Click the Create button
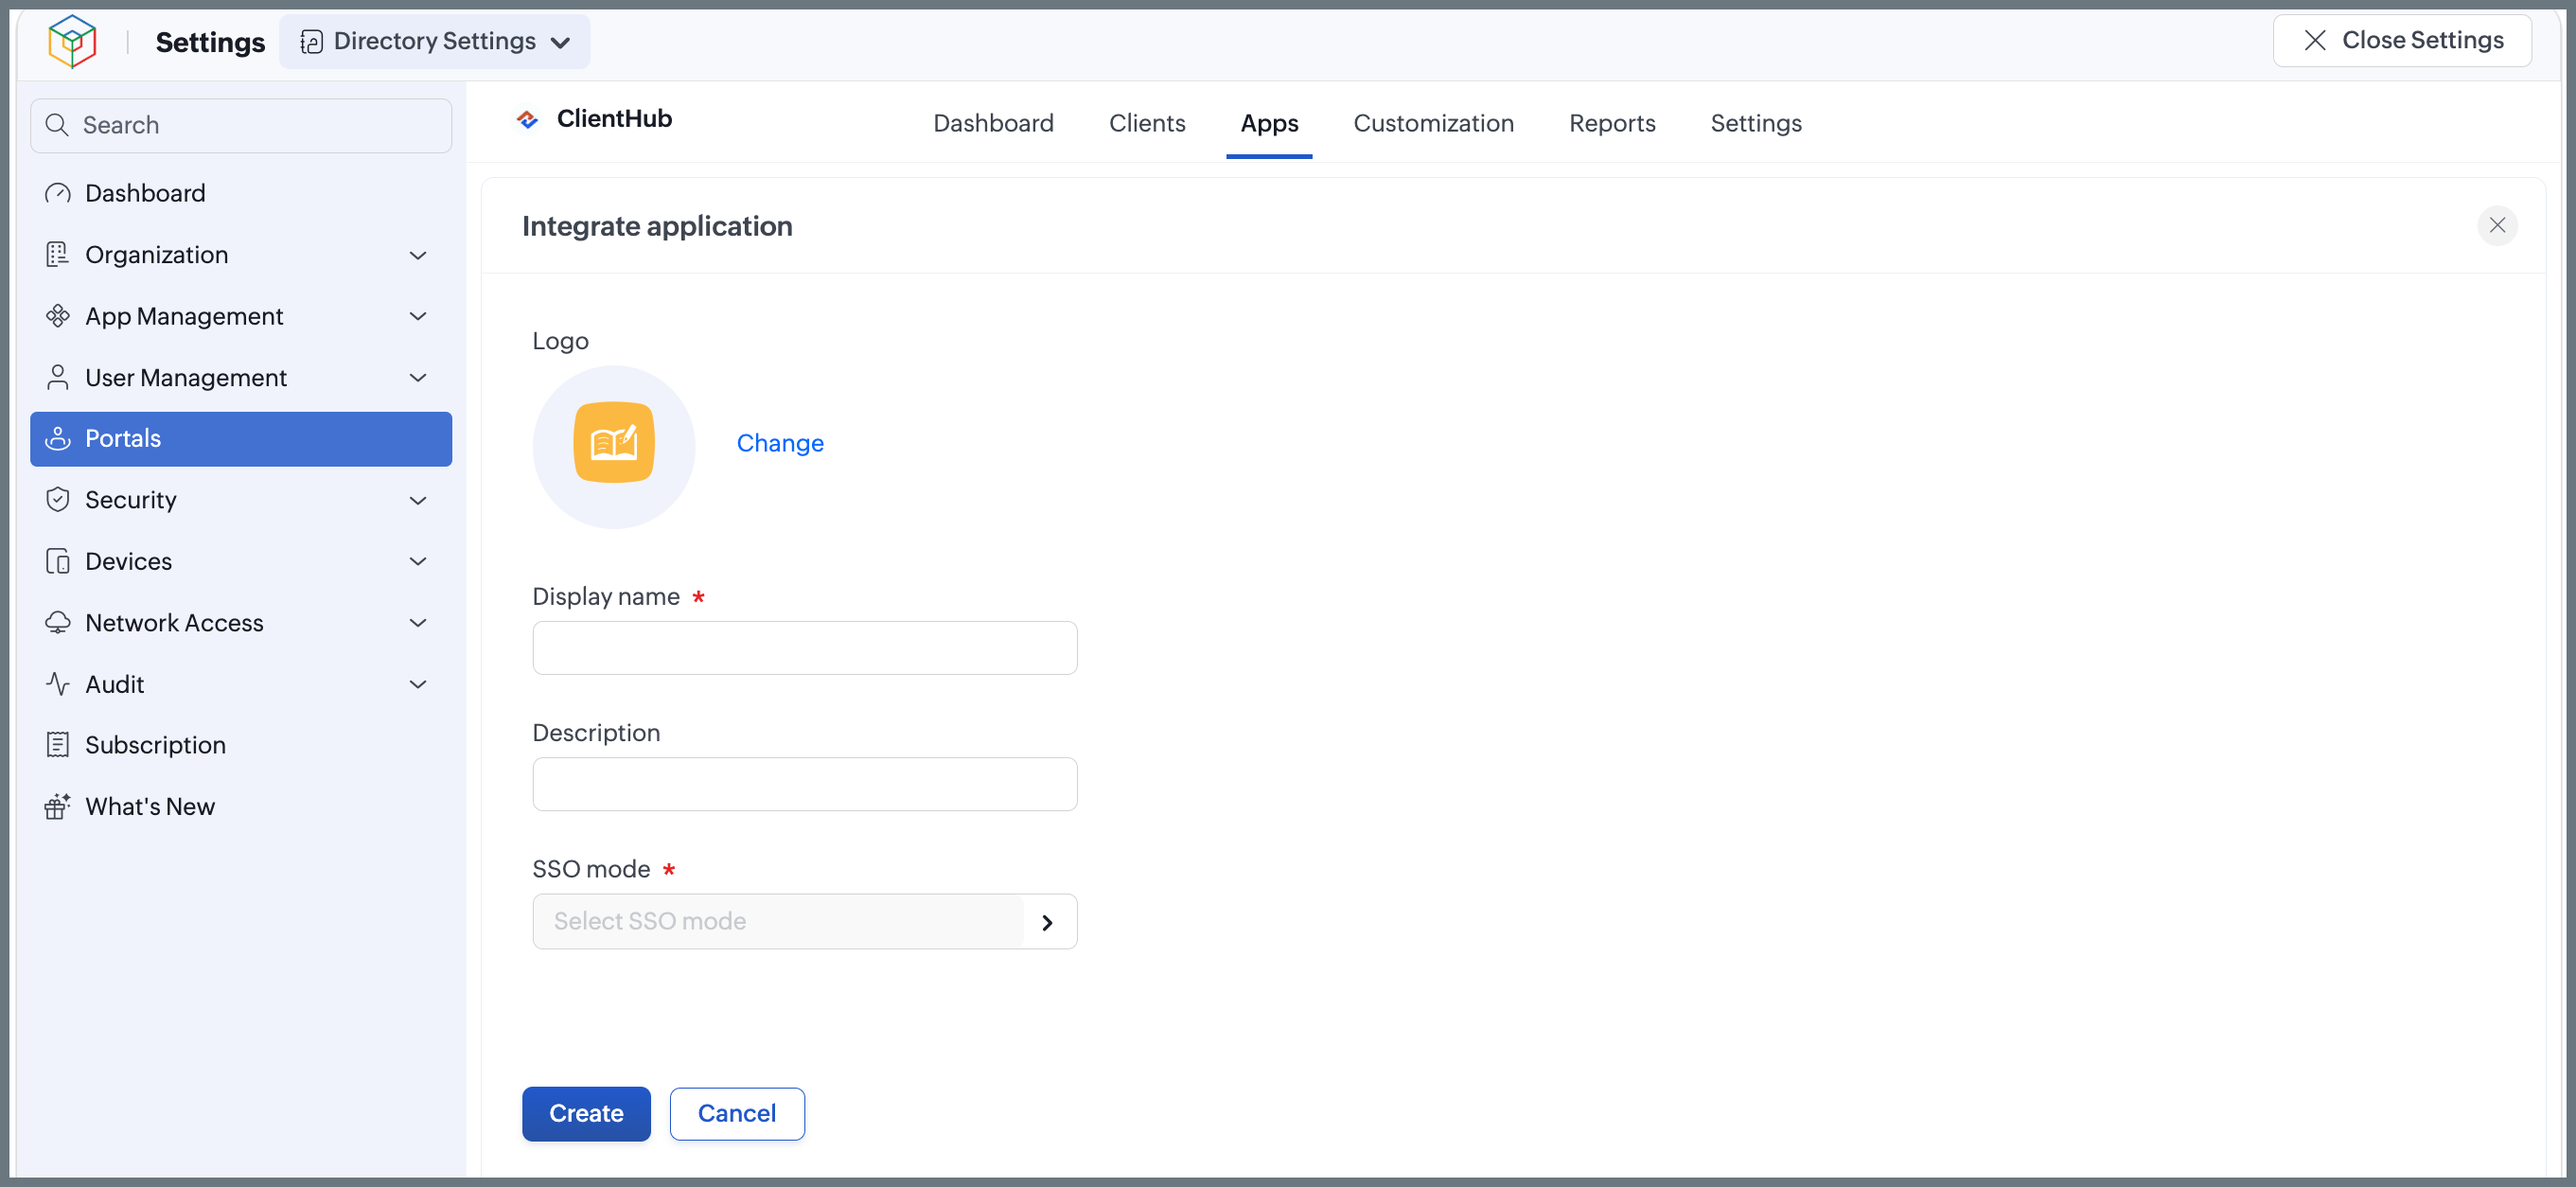This screenshot has height=1187, width=2576. tap(586, 1114)
